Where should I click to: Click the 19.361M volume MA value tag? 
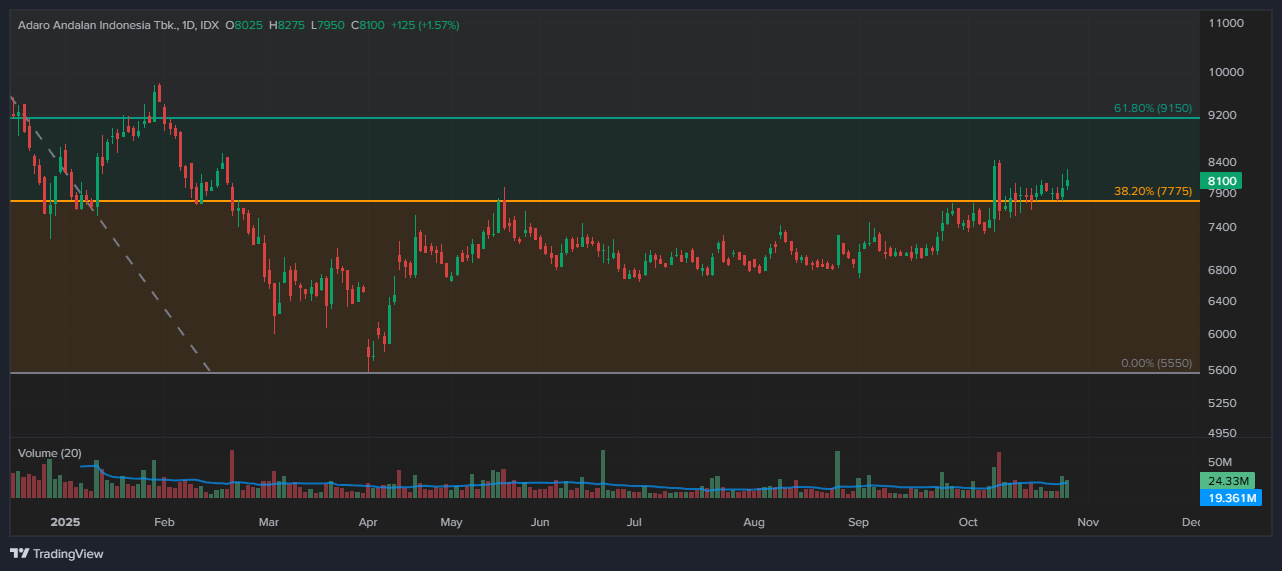click(x=1229, y=497)
